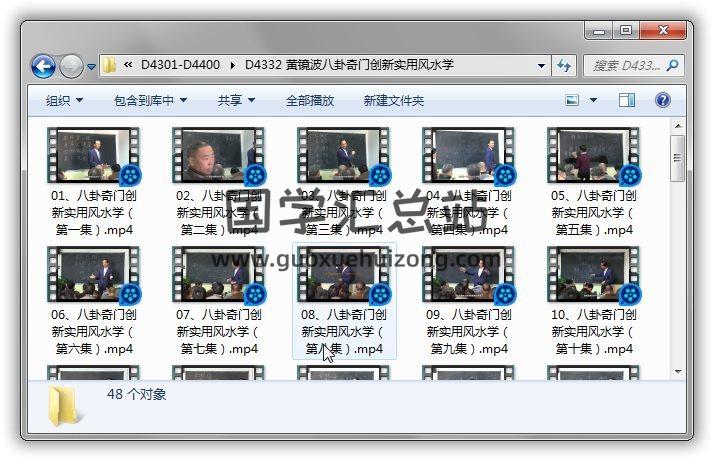
Task: Click the Back navigation arrow
Action: tap(43, 67)
